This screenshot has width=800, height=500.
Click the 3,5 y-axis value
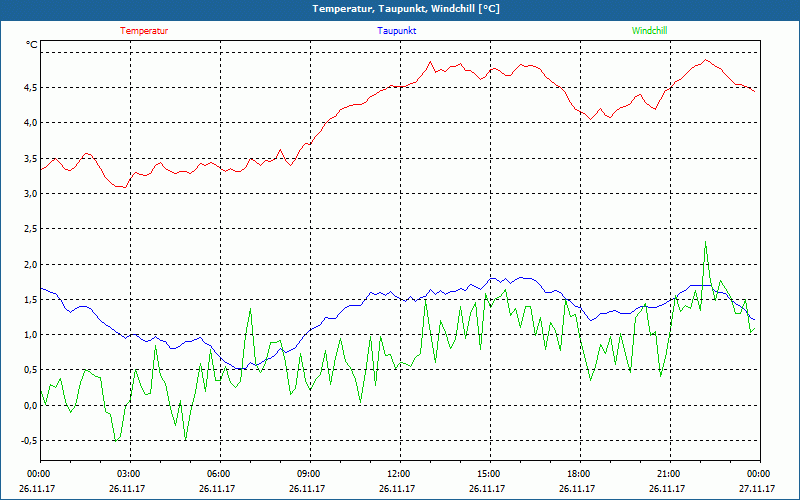coord(31,158)
